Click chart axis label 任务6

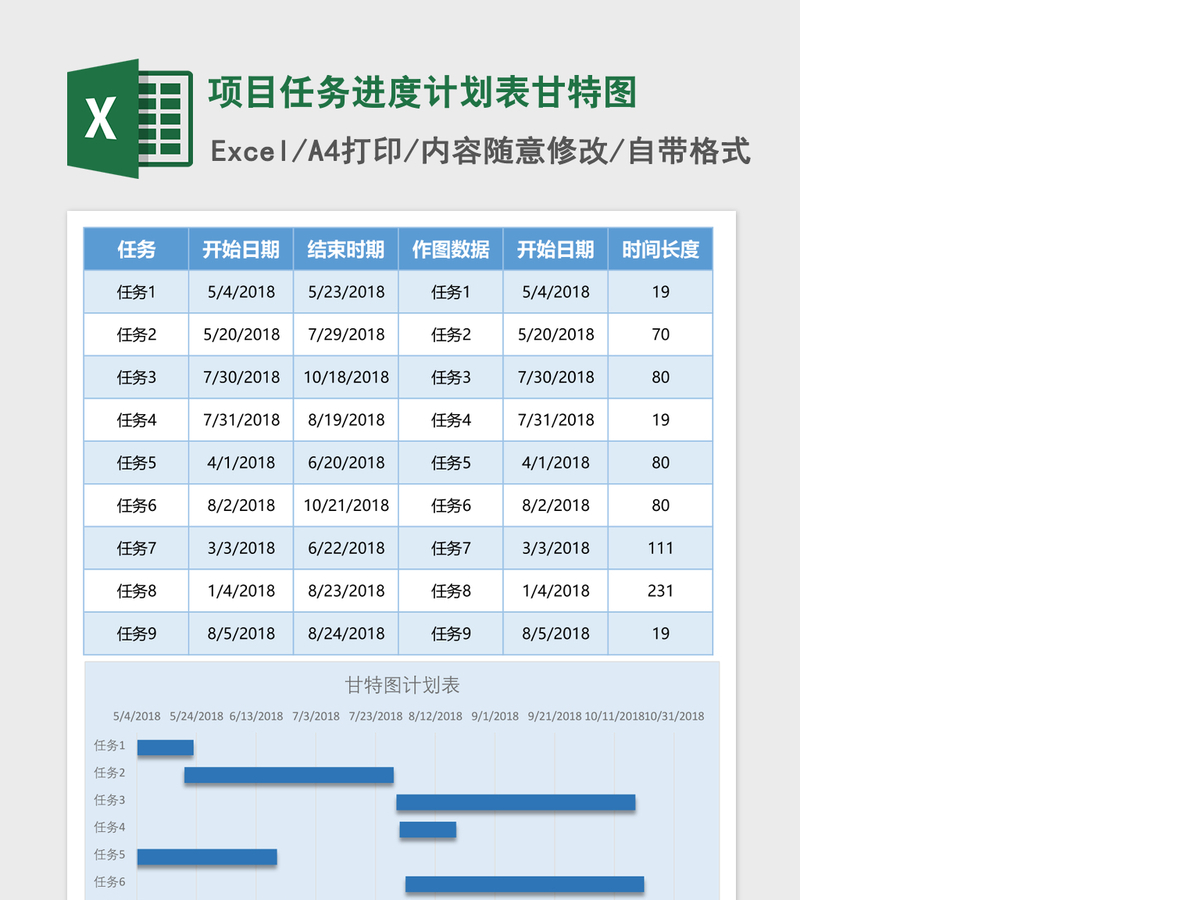click(110, 882)
